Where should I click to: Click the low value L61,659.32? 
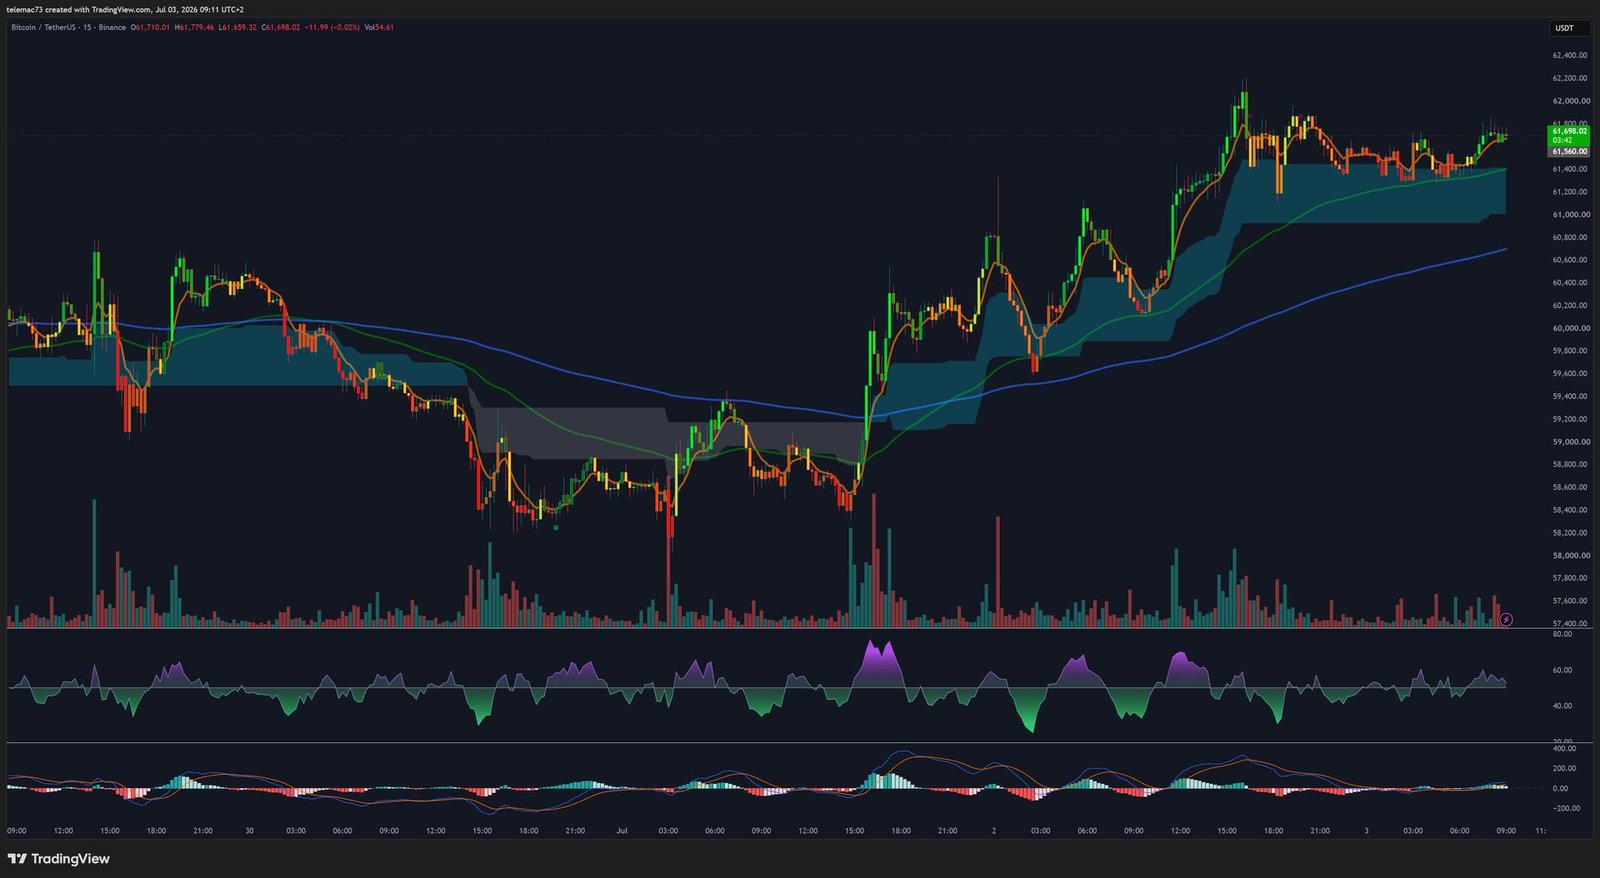(x=237, y=27)
